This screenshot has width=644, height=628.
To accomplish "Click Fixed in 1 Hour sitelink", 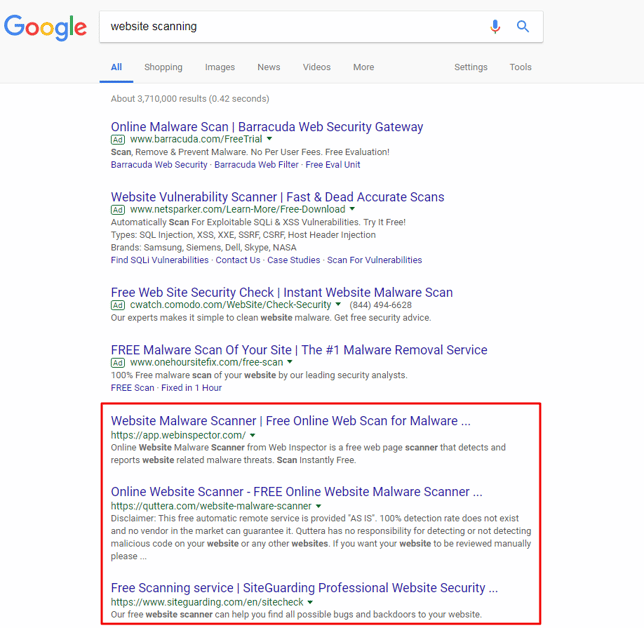I will 191,388.
